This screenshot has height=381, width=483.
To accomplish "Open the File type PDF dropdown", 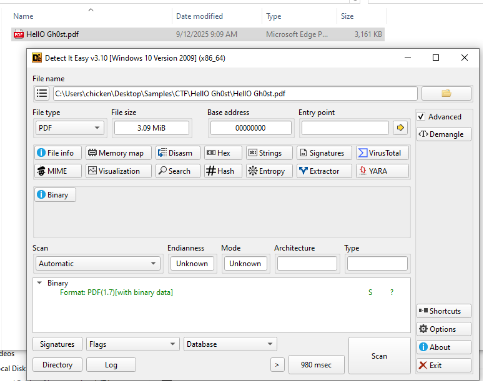I will pos(69,128).
